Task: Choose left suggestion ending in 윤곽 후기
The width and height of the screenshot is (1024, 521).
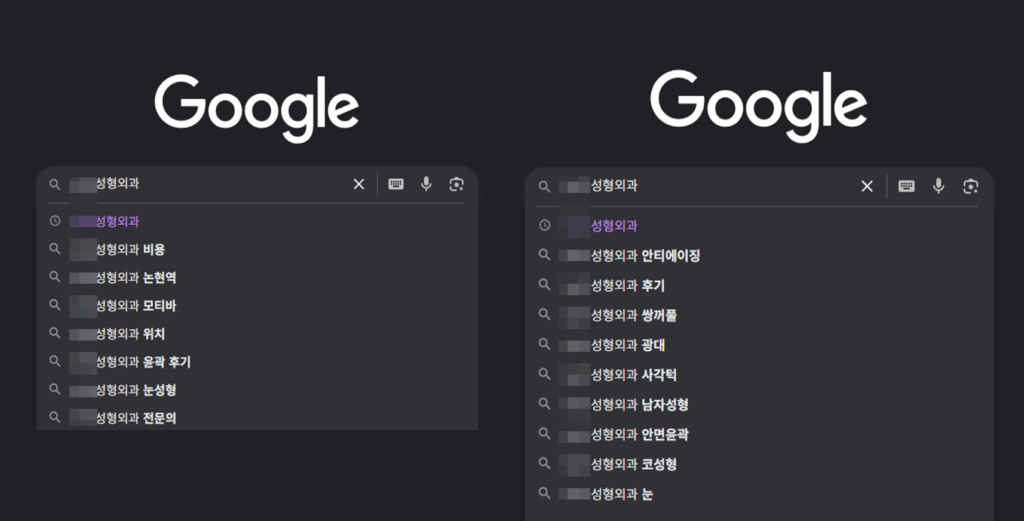Action: (x=257, y=362)
